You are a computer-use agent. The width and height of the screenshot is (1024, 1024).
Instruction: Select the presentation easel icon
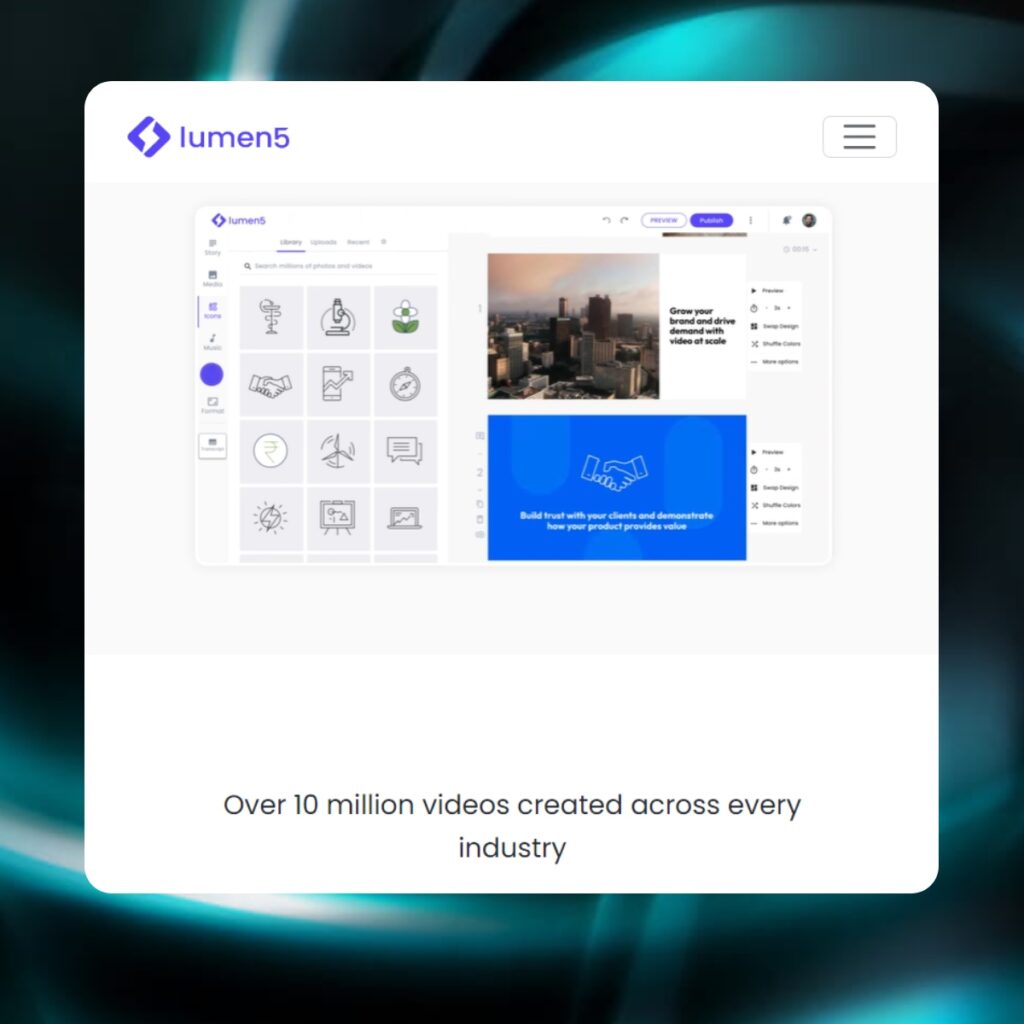[338, 519]
